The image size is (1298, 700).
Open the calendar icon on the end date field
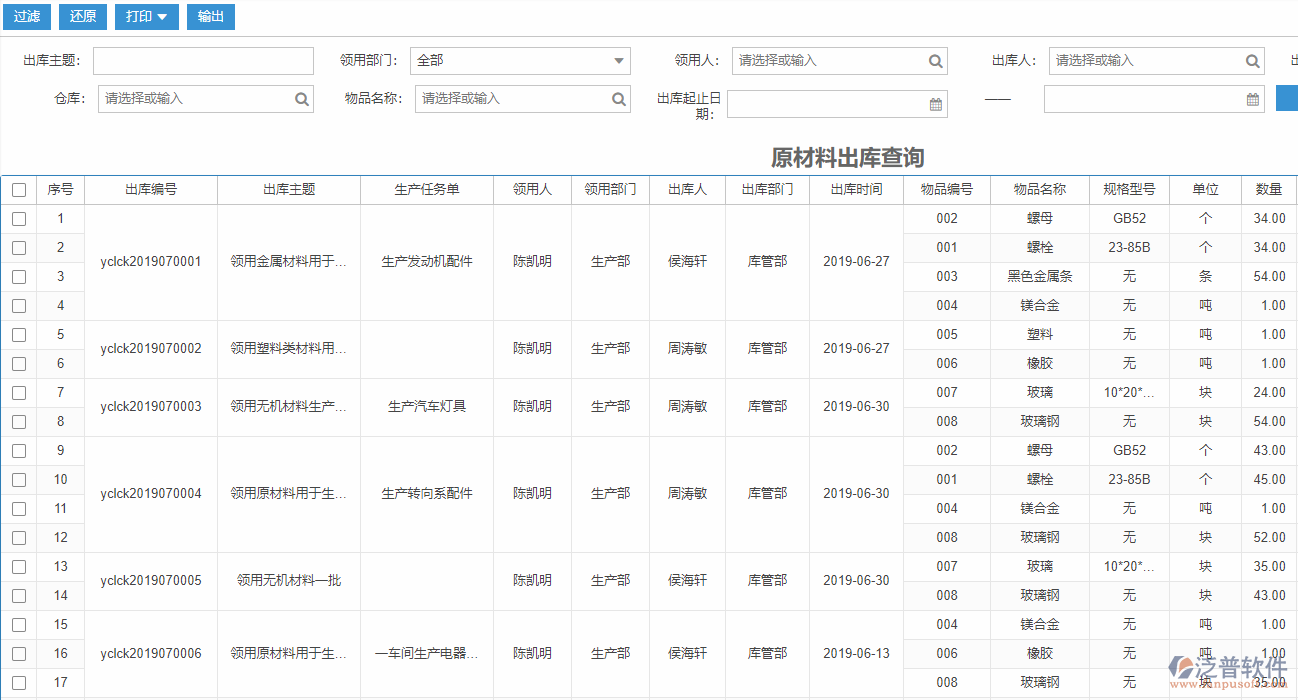pyautogui.click(x=1251, y=98)
